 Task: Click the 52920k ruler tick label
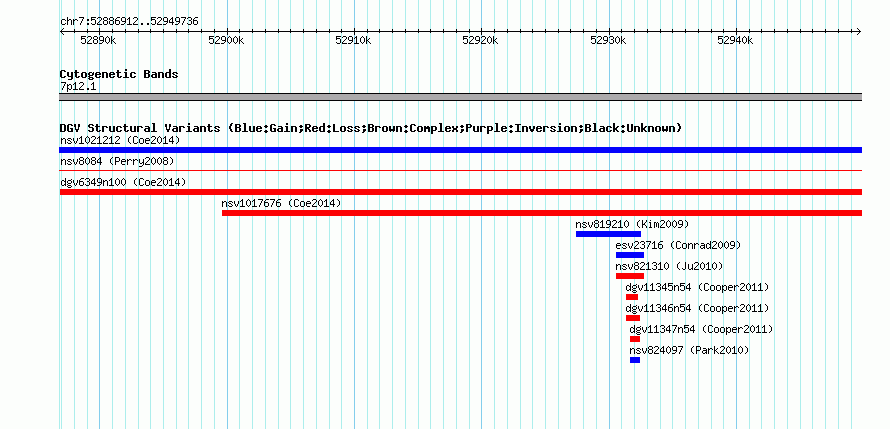coord(481,40)
